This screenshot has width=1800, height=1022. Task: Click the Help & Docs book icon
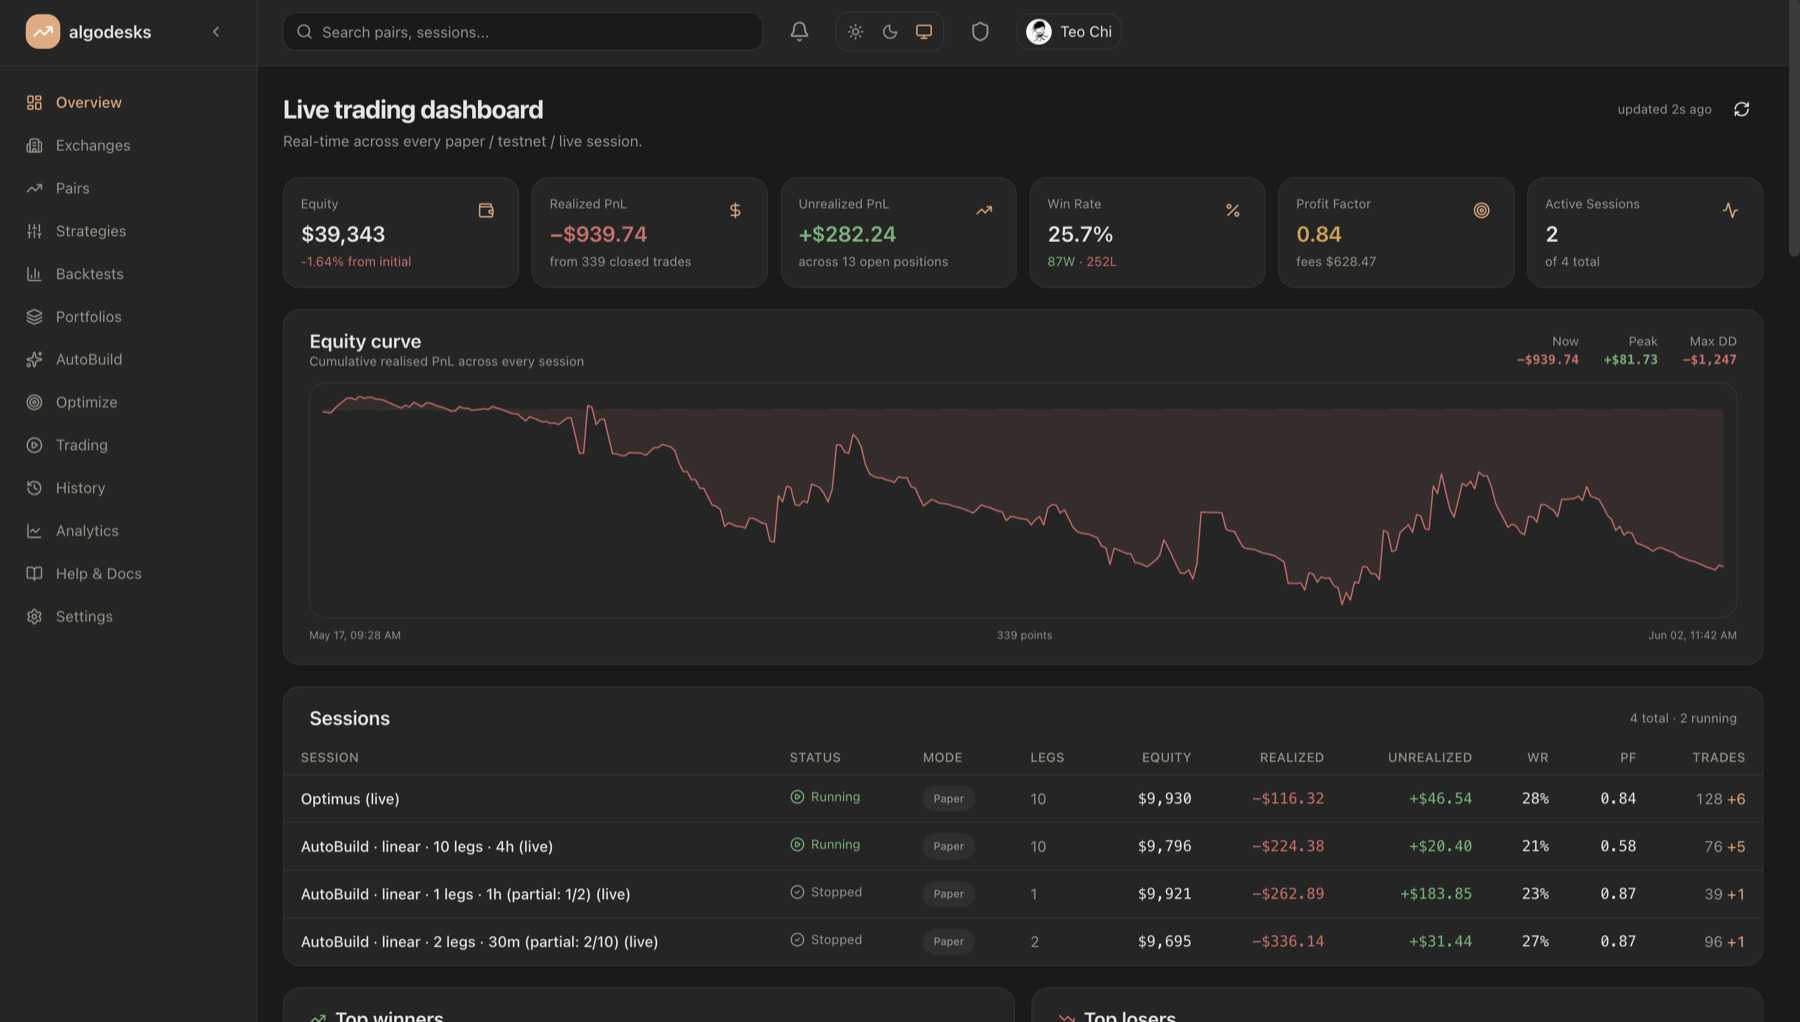point(34,574)
